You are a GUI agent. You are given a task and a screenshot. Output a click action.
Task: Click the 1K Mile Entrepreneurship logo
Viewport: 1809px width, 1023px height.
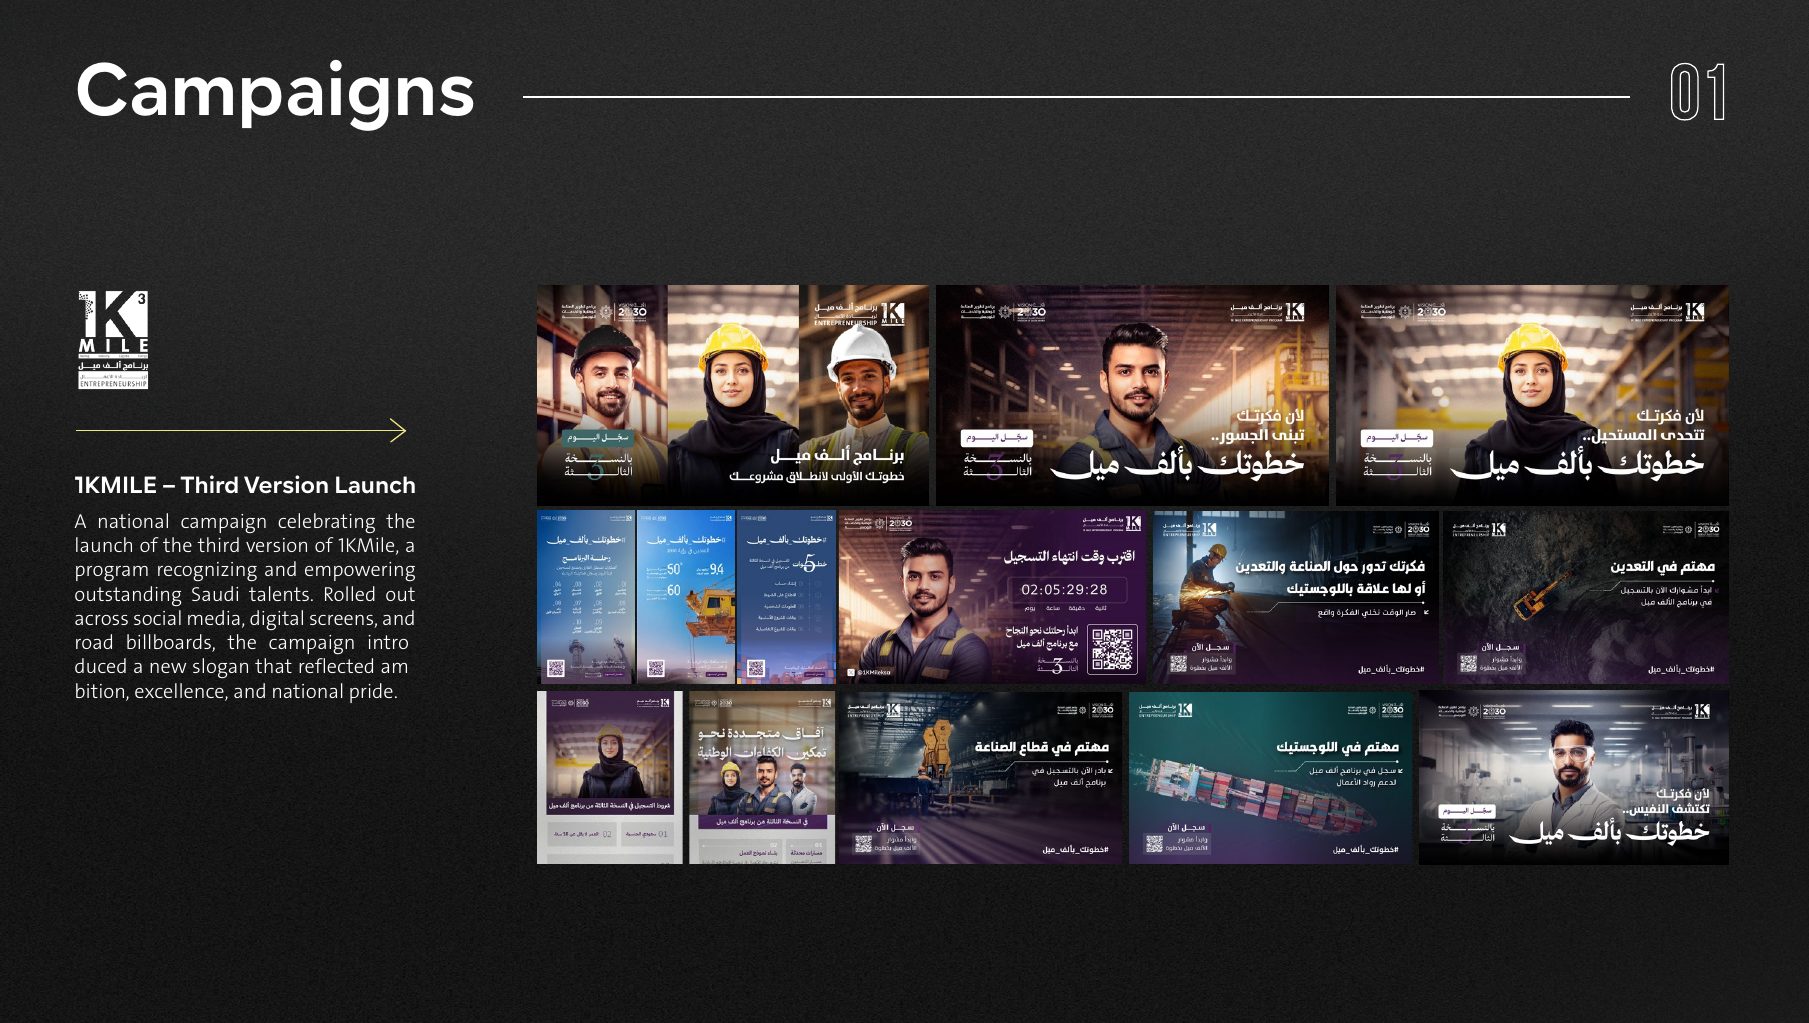(x=113, y=339)
